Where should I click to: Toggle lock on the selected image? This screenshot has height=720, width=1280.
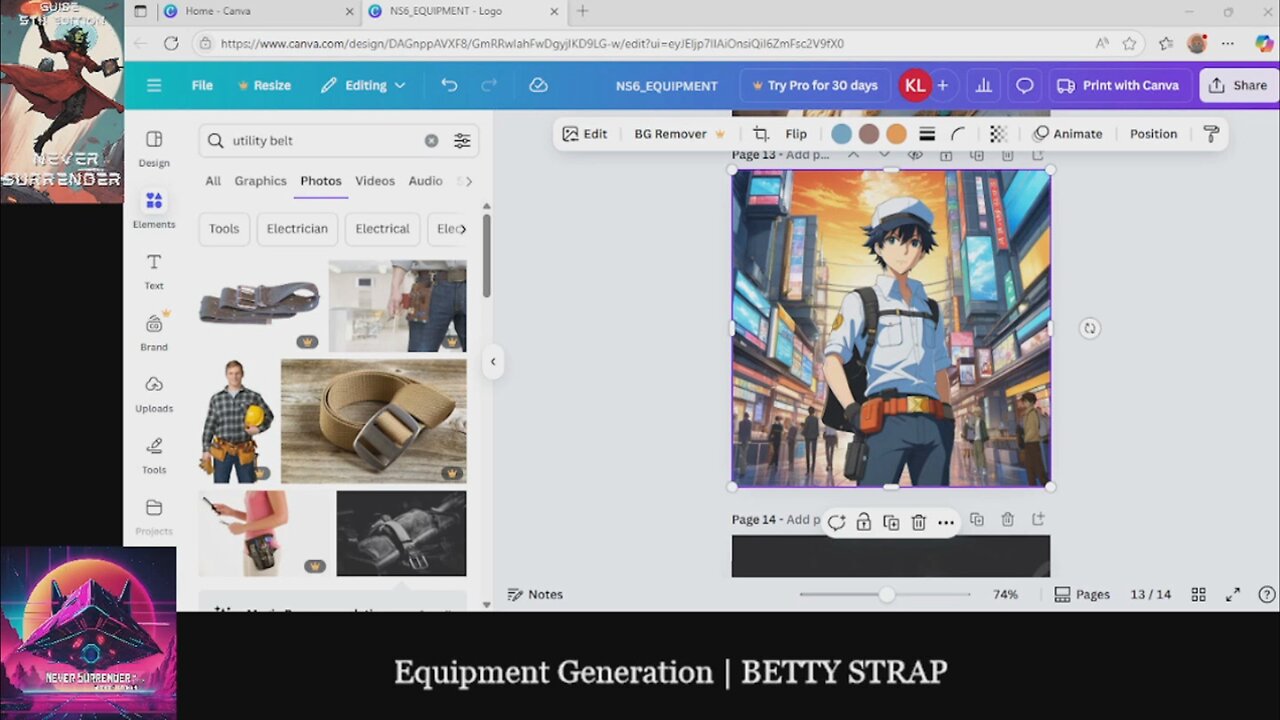[863, 522]
